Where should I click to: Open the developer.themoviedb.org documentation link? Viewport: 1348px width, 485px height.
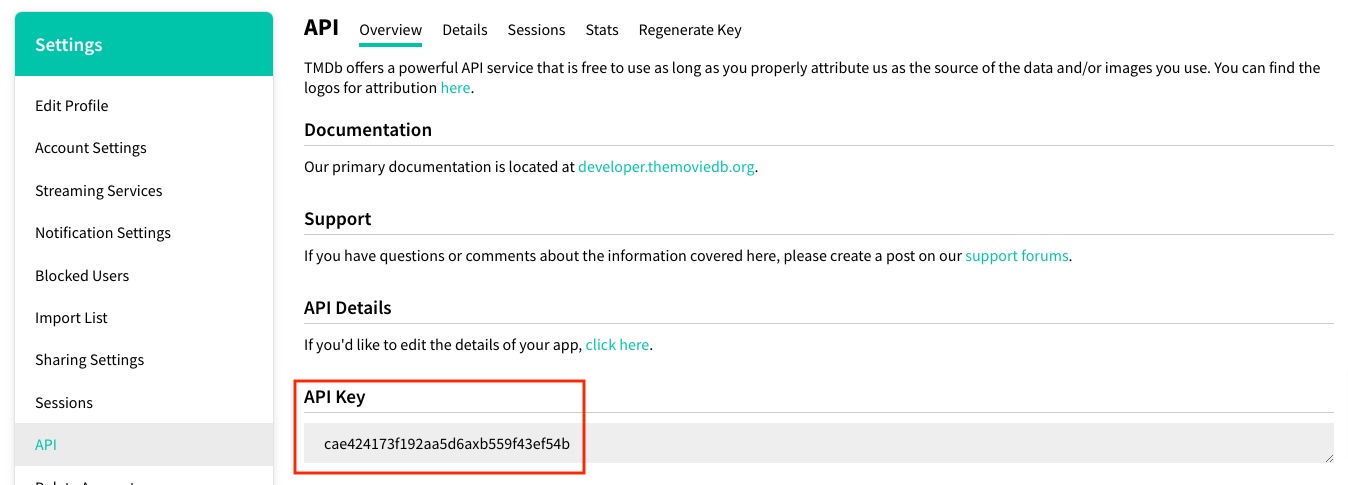(665, 167)
